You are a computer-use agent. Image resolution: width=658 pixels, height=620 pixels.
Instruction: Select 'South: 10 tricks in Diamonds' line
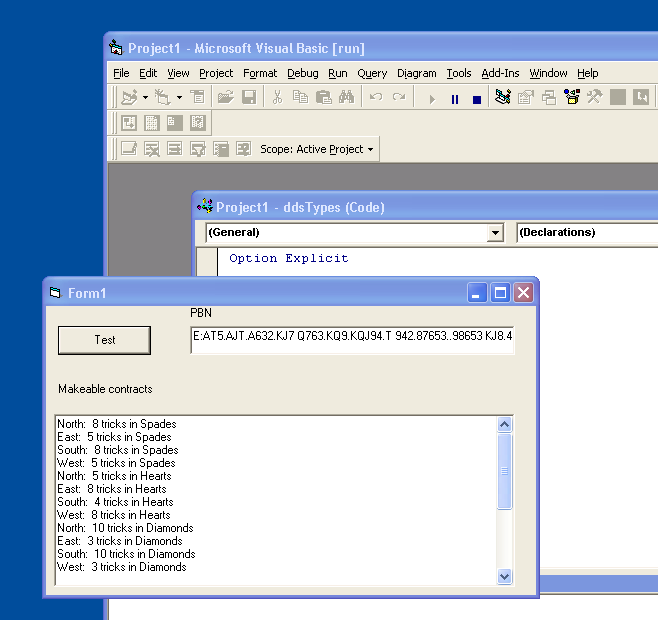click(126, 554)
